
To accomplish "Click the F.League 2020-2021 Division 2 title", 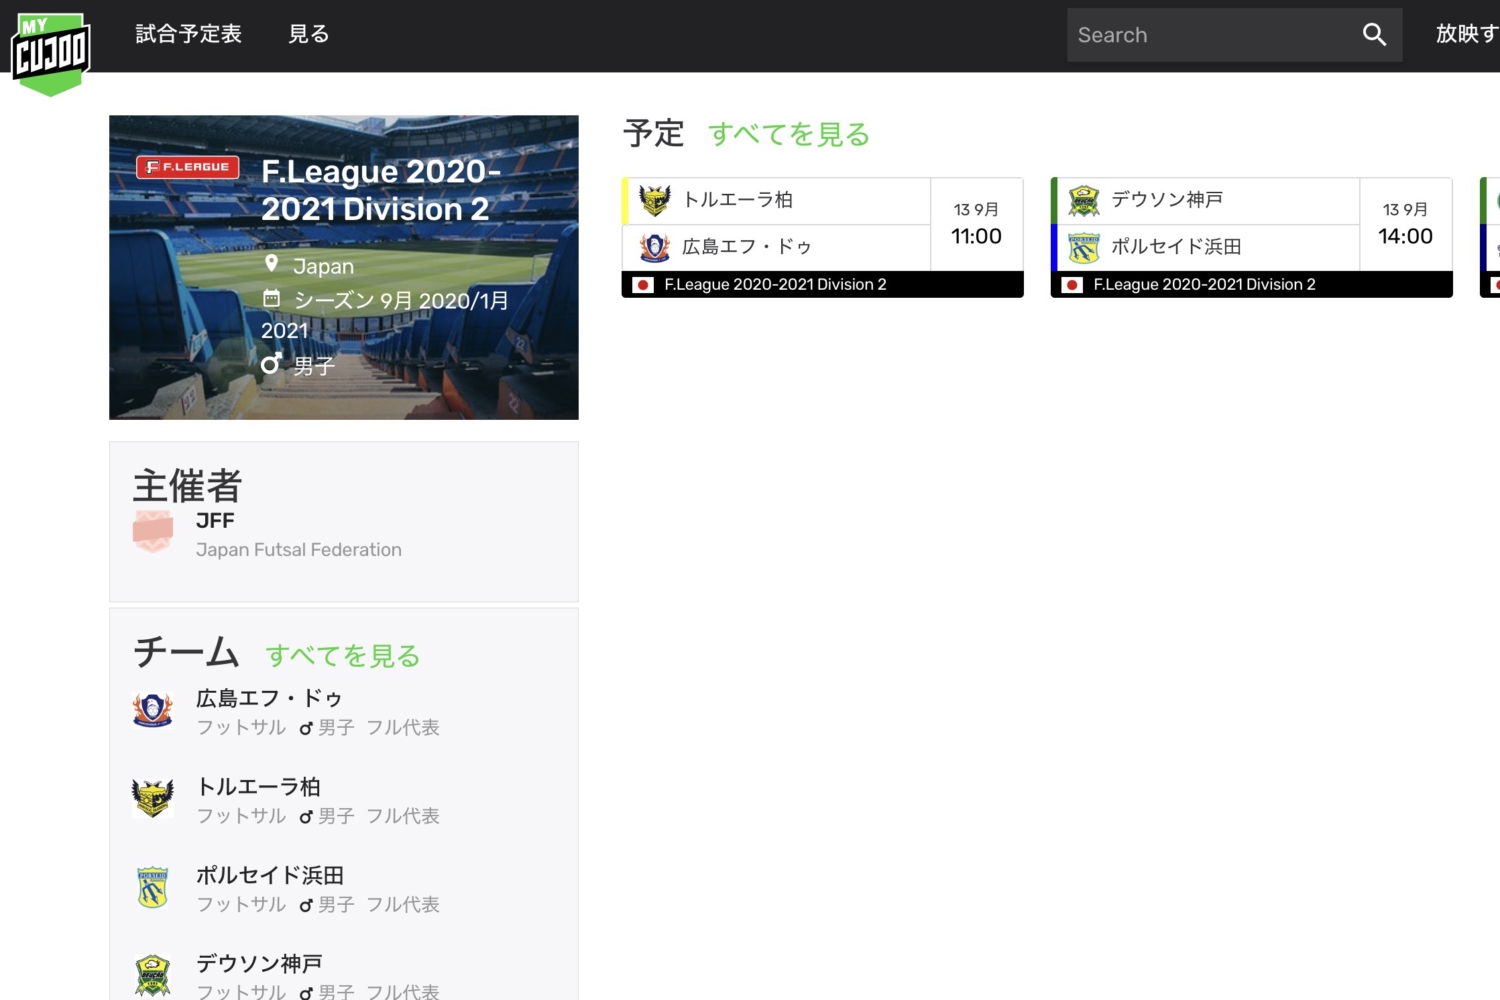I will [381, 190].
